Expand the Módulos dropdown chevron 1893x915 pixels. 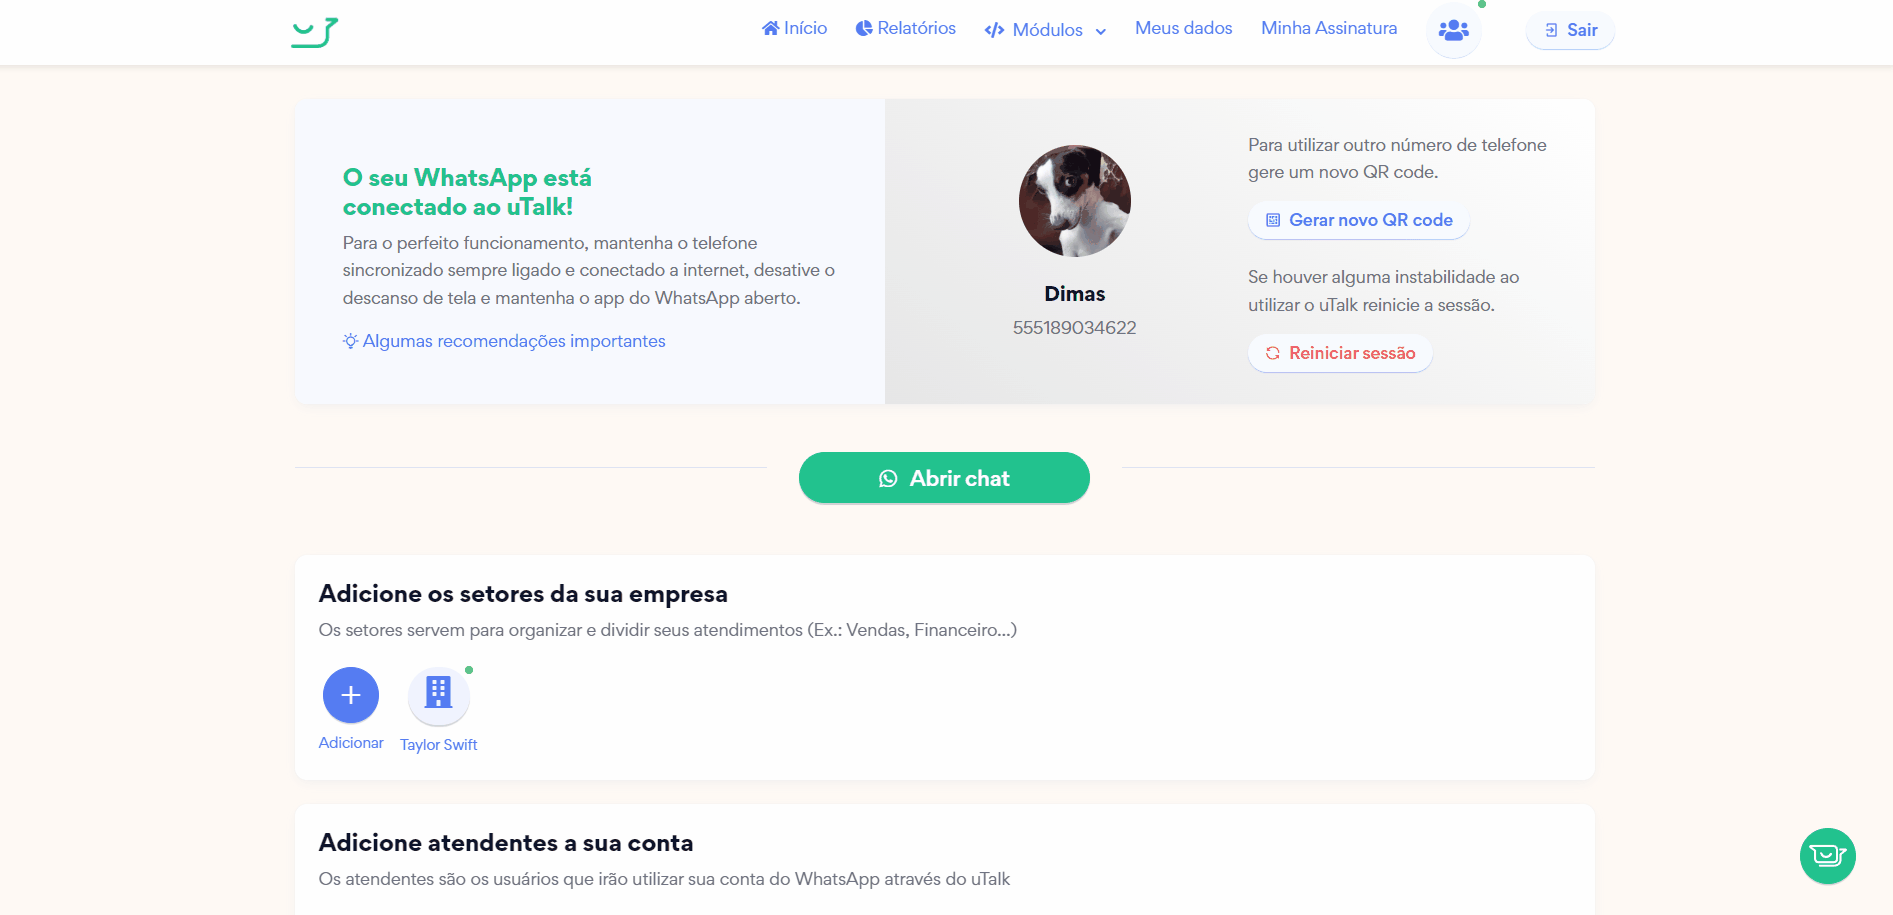coord(1101,31)
